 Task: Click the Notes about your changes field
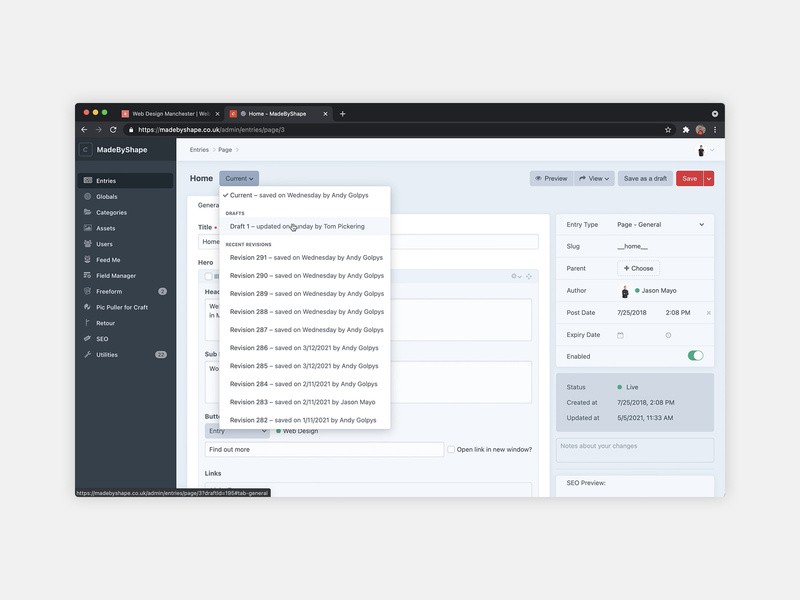tap(636, 449)
